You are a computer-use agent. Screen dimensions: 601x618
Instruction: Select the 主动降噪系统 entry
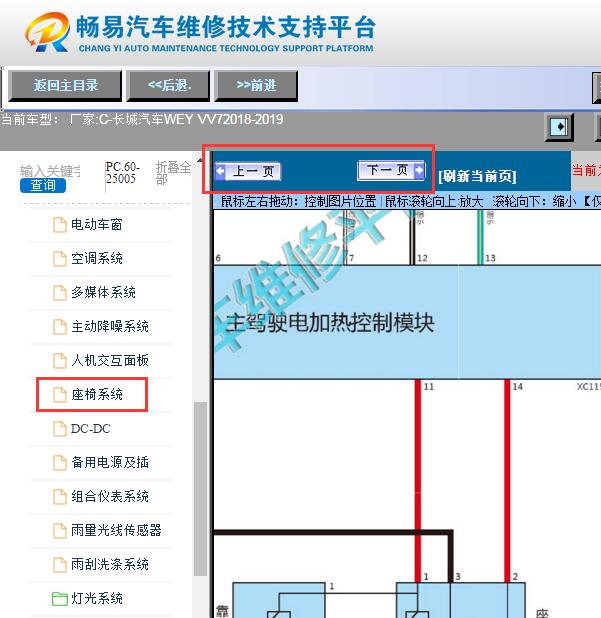point(110,326)
